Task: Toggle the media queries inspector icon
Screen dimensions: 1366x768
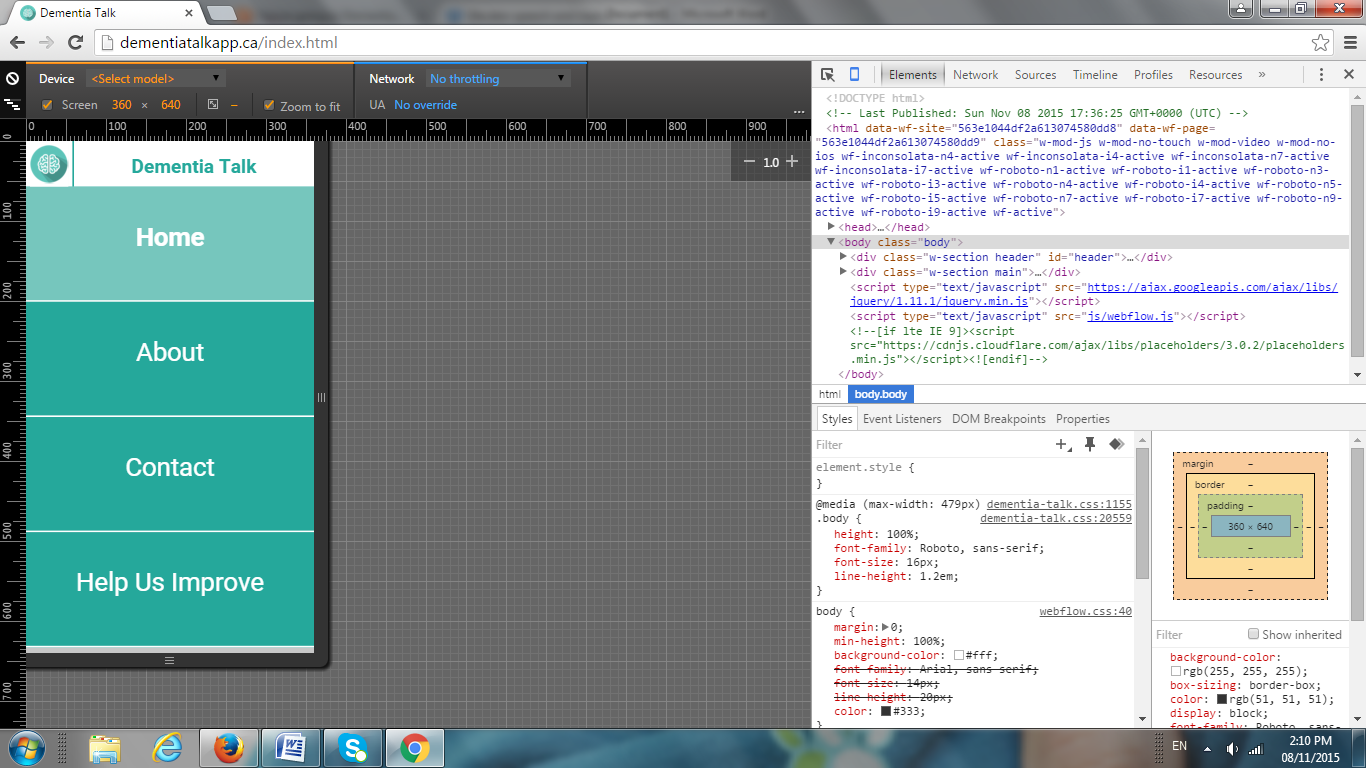Action: tap(12, 104)
